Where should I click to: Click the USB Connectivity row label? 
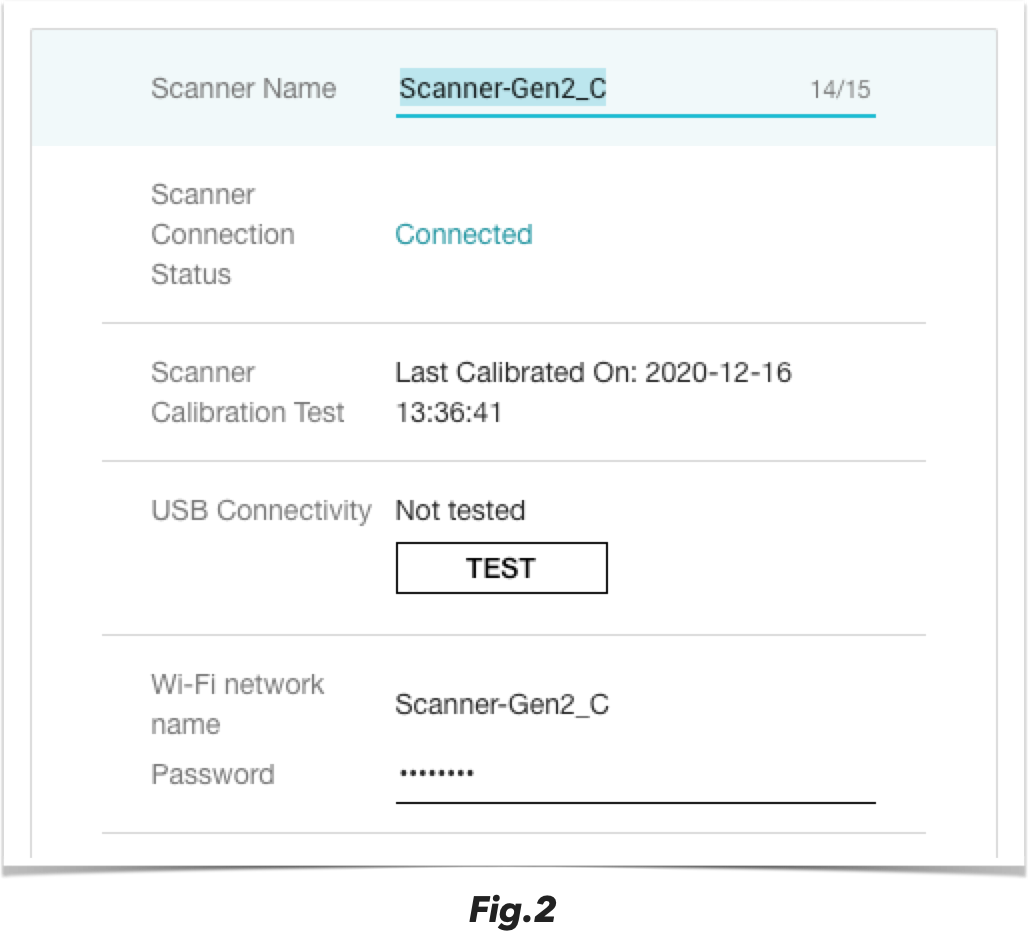point(261,510)
